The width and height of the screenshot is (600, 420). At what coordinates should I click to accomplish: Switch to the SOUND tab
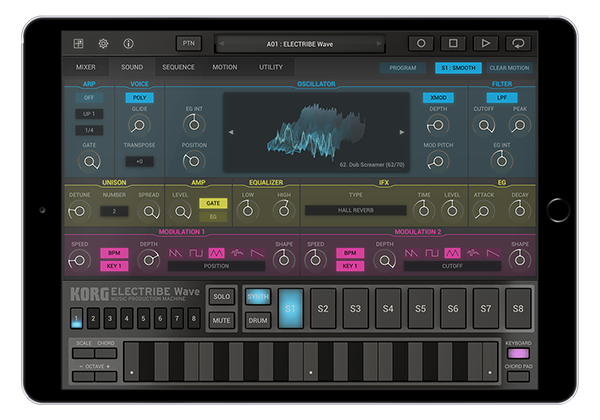pyautogui.click(x=132, y=67)
